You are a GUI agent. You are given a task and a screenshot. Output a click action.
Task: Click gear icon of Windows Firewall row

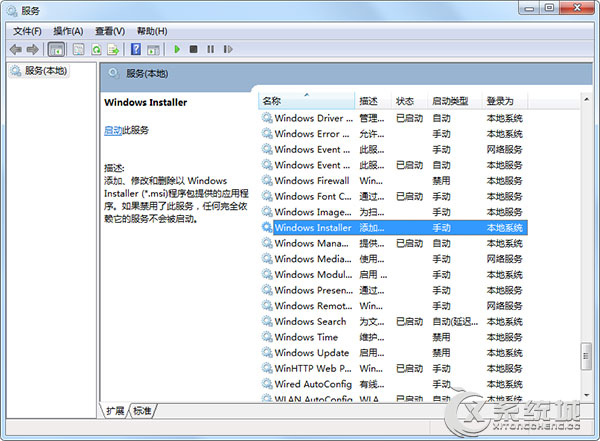tap(267, 180)
